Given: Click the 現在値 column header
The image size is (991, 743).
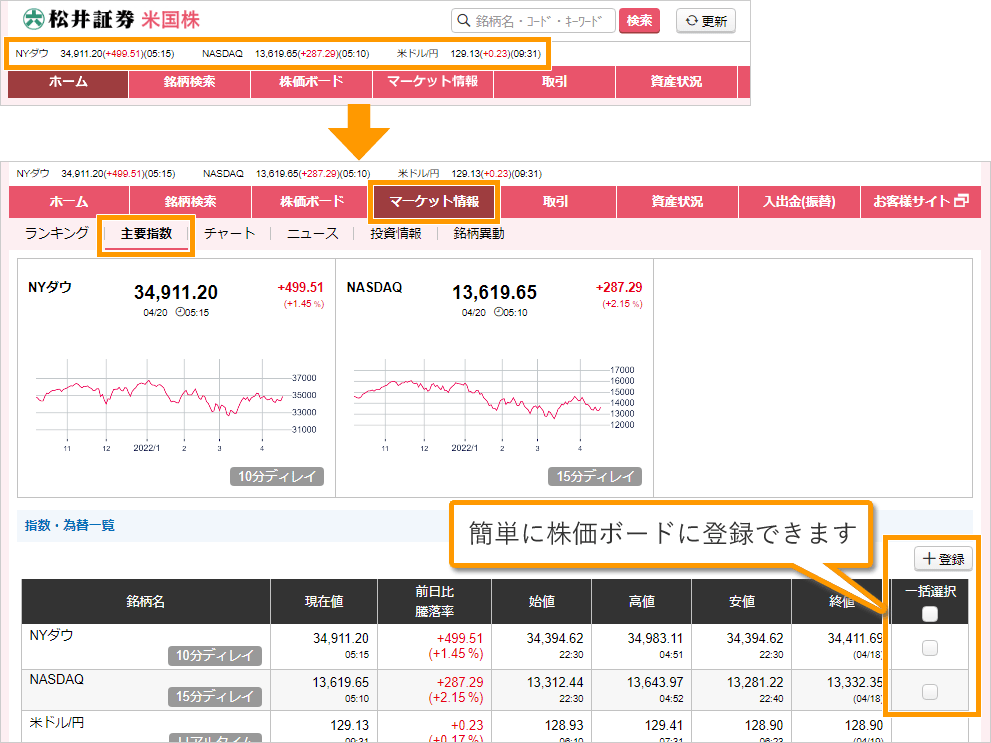Looking at the screenshot, I should pos(324,601).
